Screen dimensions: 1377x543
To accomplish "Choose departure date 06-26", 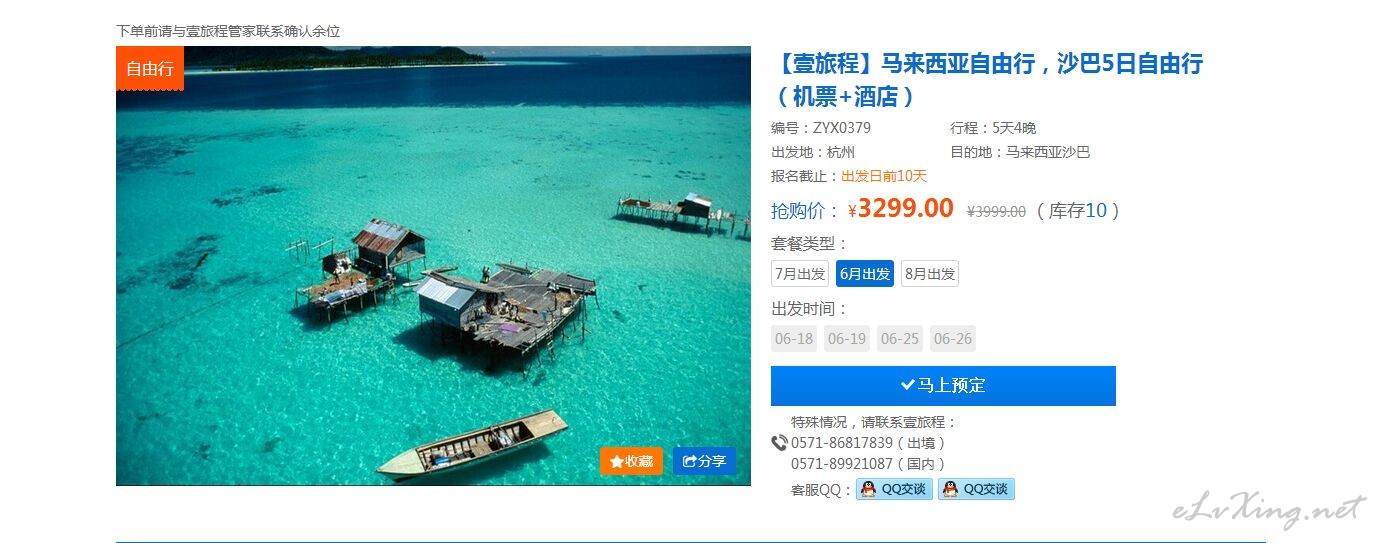I will pos(953,338).
